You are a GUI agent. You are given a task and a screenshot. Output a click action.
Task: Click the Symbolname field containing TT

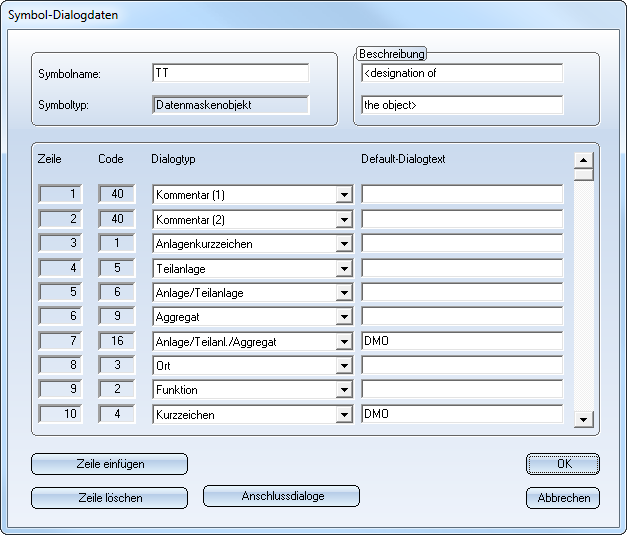pyautogui.click(x=230, y=73)
